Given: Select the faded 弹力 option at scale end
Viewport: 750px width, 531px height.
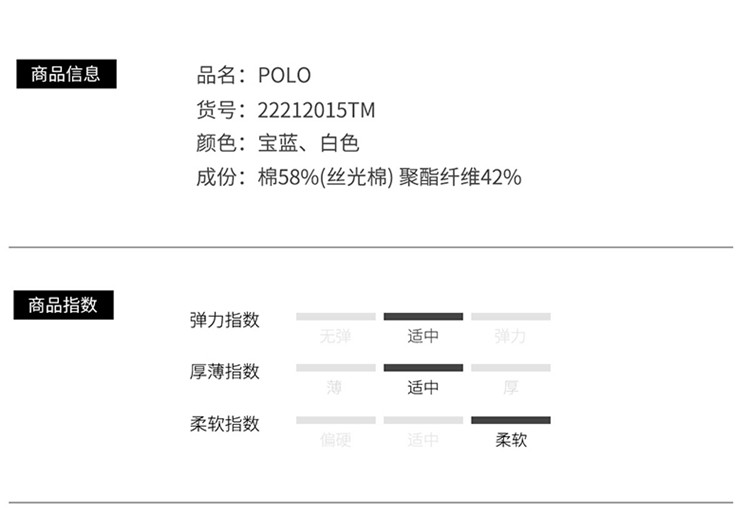Looking at the screenshot, I should pyautogui.click(x=510, y=336).
